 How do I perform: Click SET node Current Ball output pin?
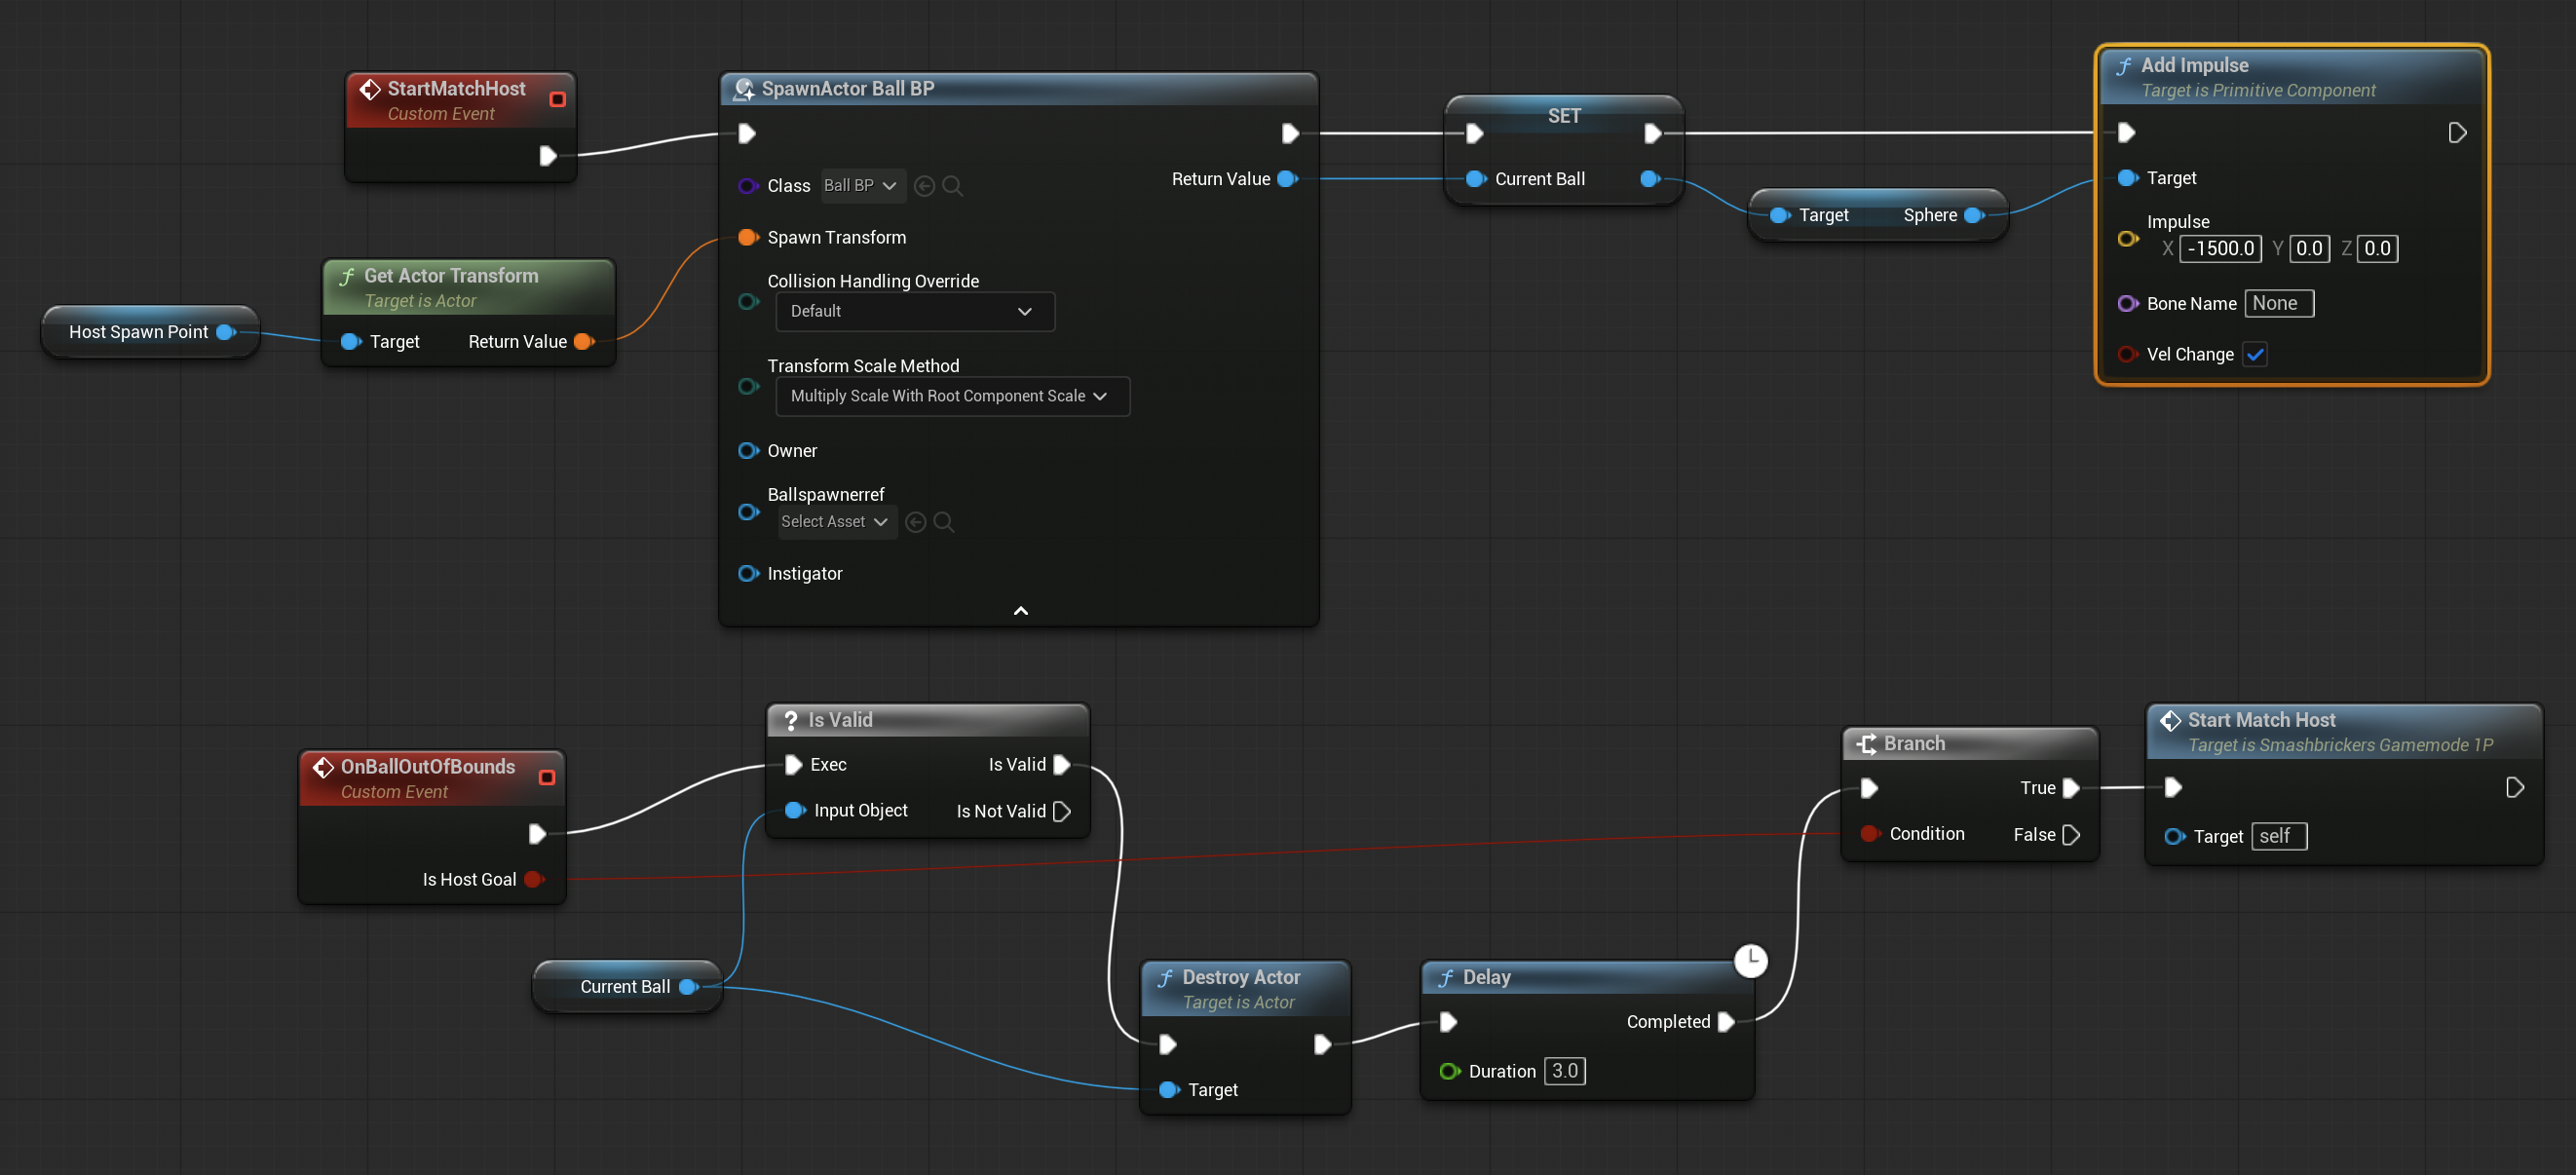(1650, 179)
